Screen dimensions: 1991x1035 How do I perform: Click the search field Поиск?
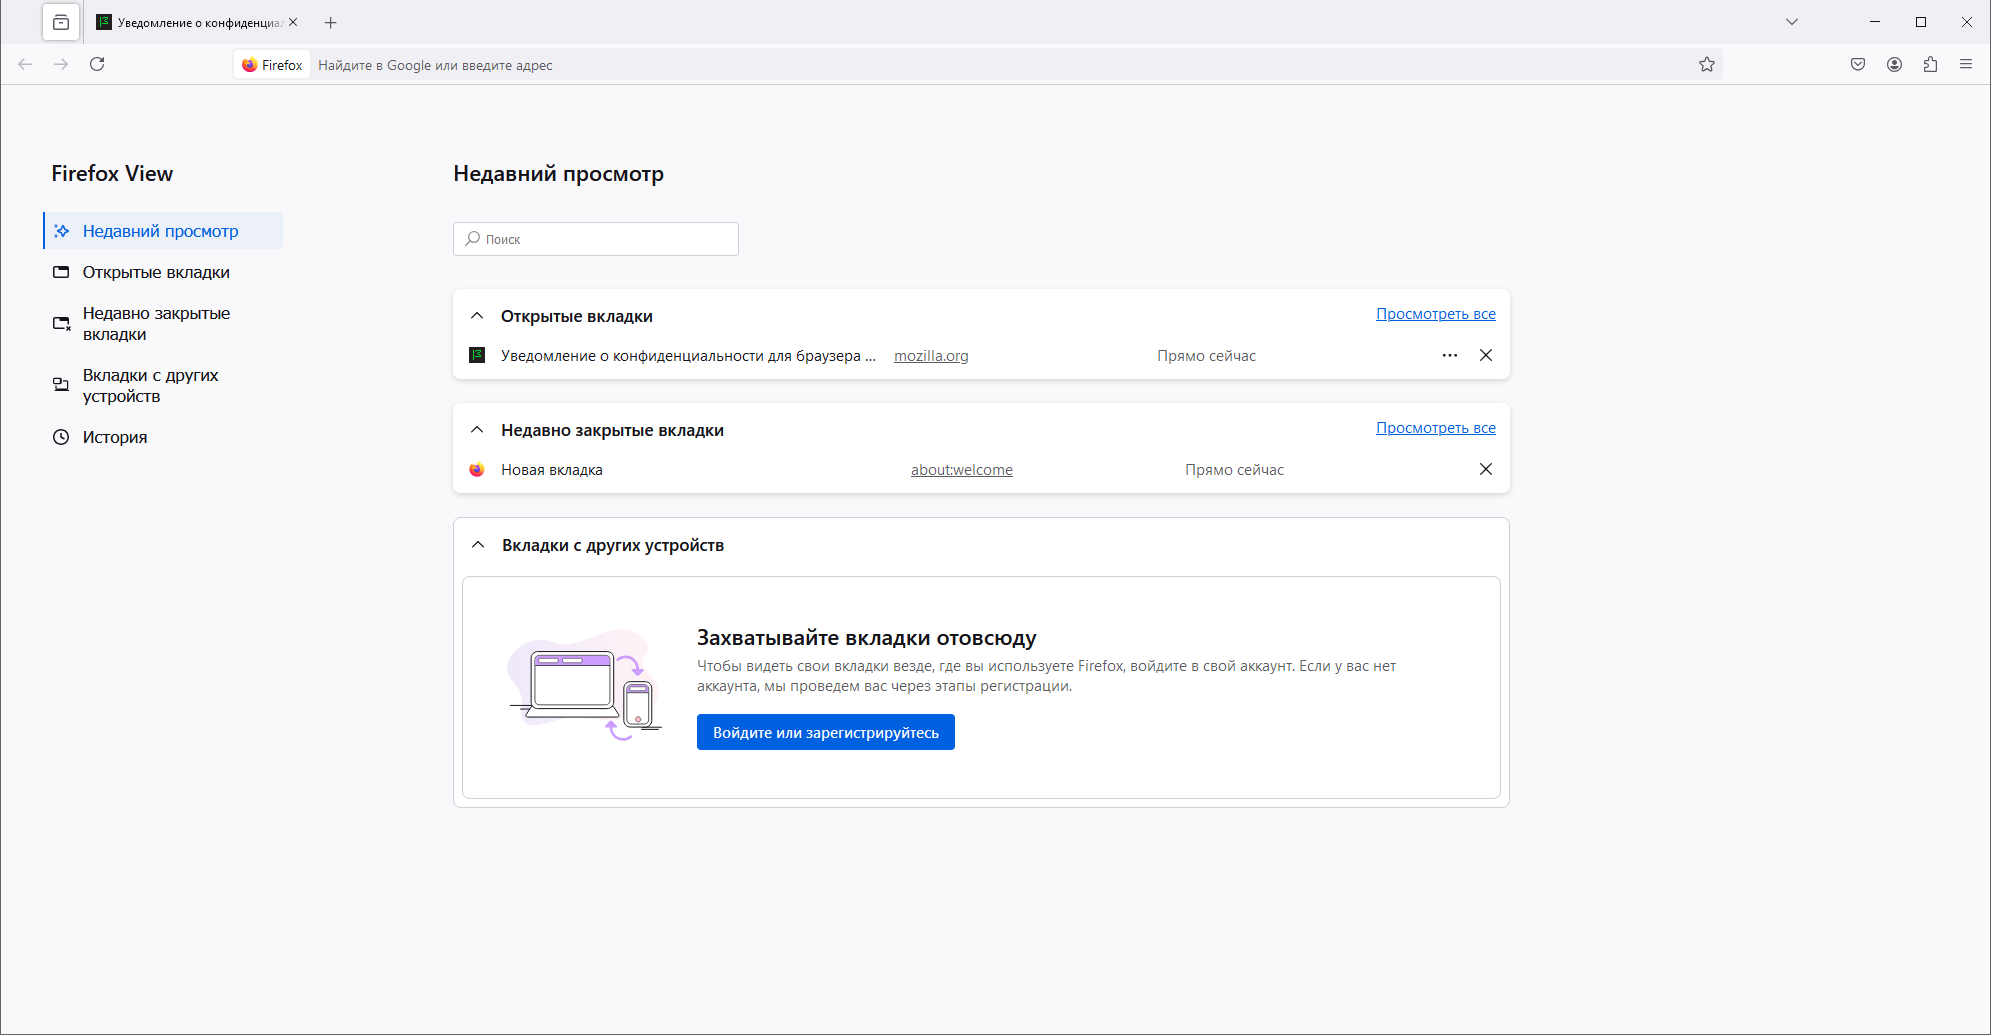click(x=596, y=239)
